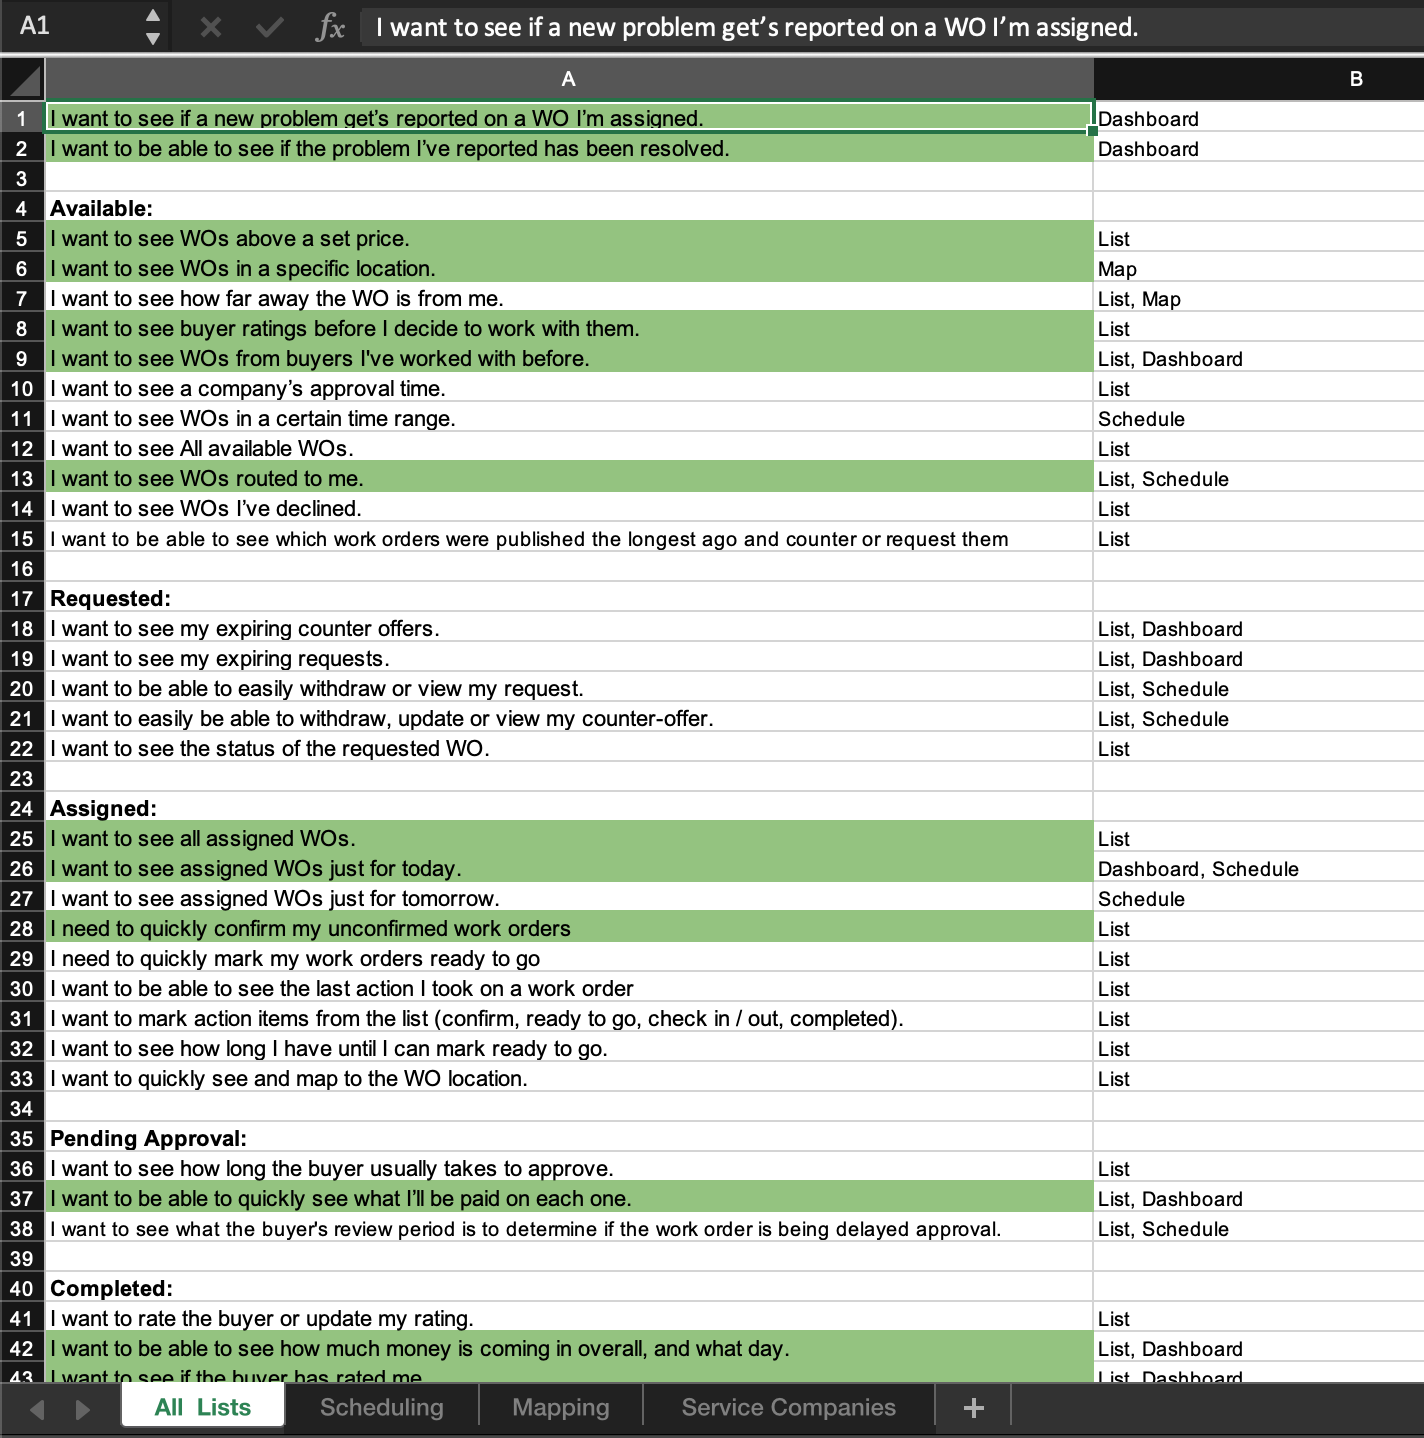Click 'Dashboard, Schedule' cell in row 26
Viewport: 1424px width, 1438px height.
[x=1259, y=868]
